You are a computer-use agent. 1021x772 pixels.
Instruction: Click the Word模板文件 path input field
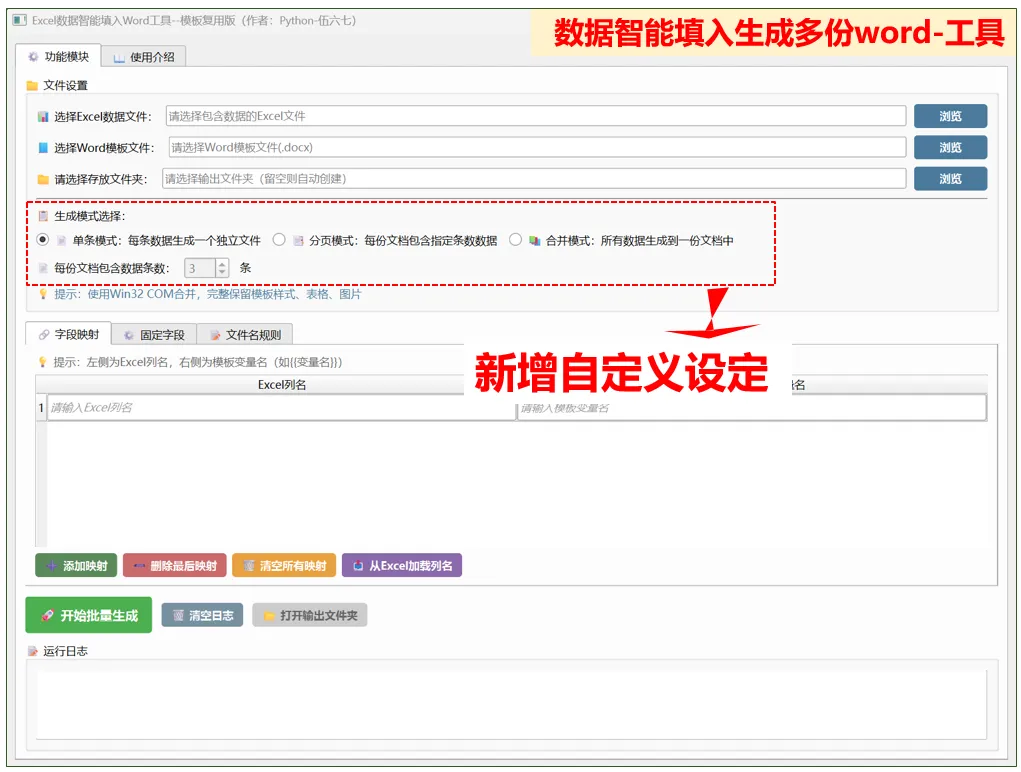coord(537,147)
